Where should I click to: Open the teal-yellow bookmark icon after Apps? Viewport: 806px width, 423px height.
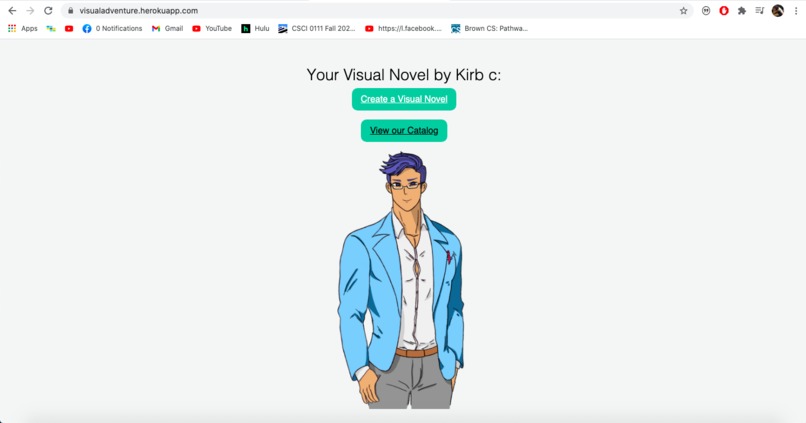51,29
